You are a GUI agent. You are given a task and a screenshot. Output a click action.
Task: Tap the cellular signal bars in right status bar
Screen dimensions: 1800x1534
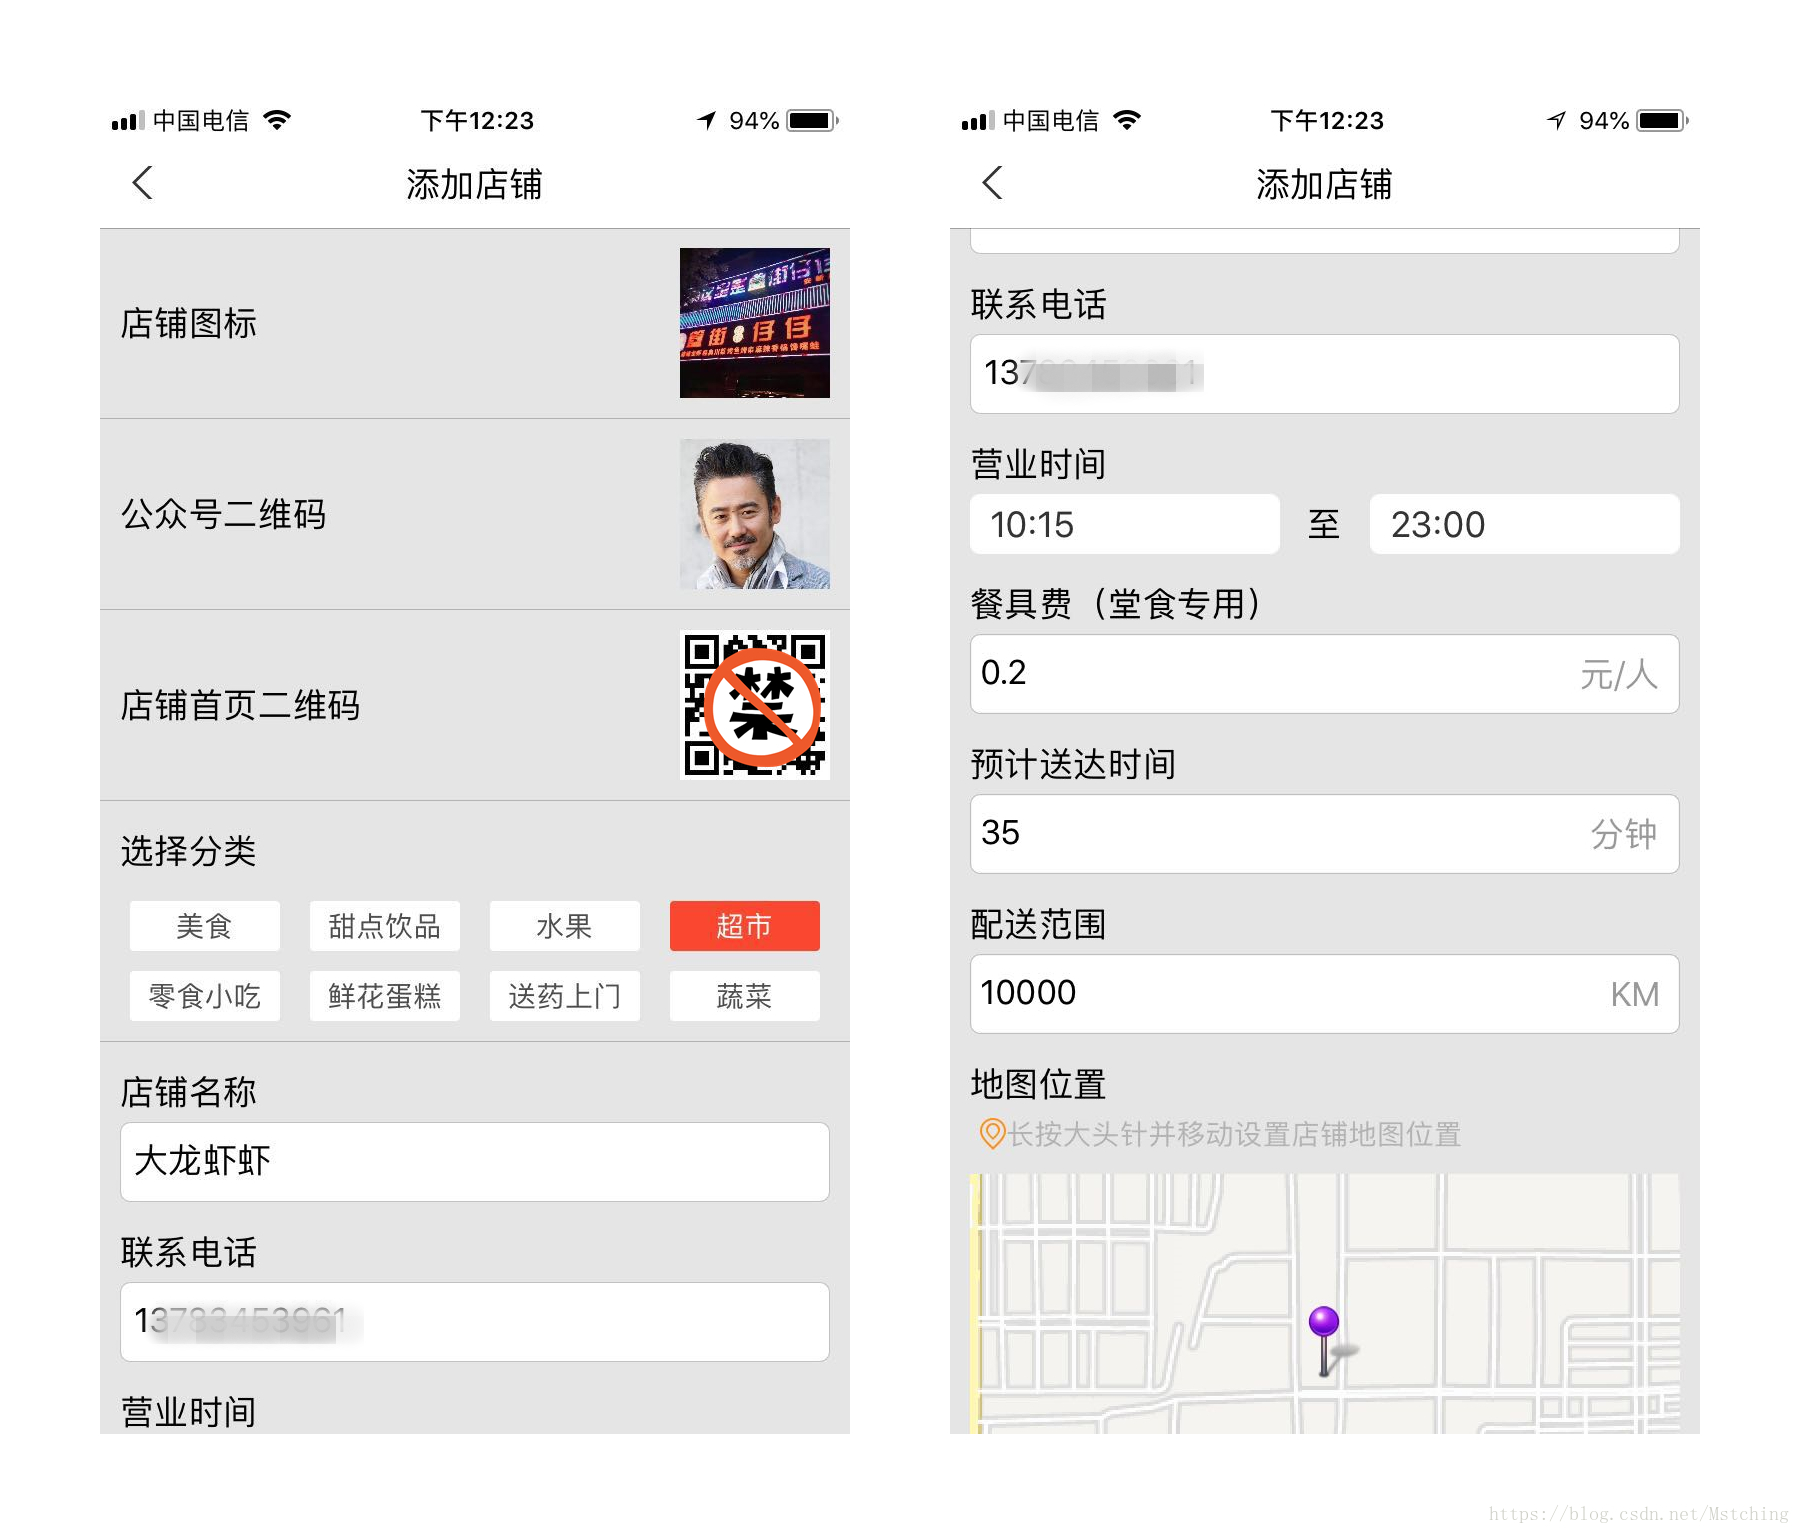(x=977, y=121)
